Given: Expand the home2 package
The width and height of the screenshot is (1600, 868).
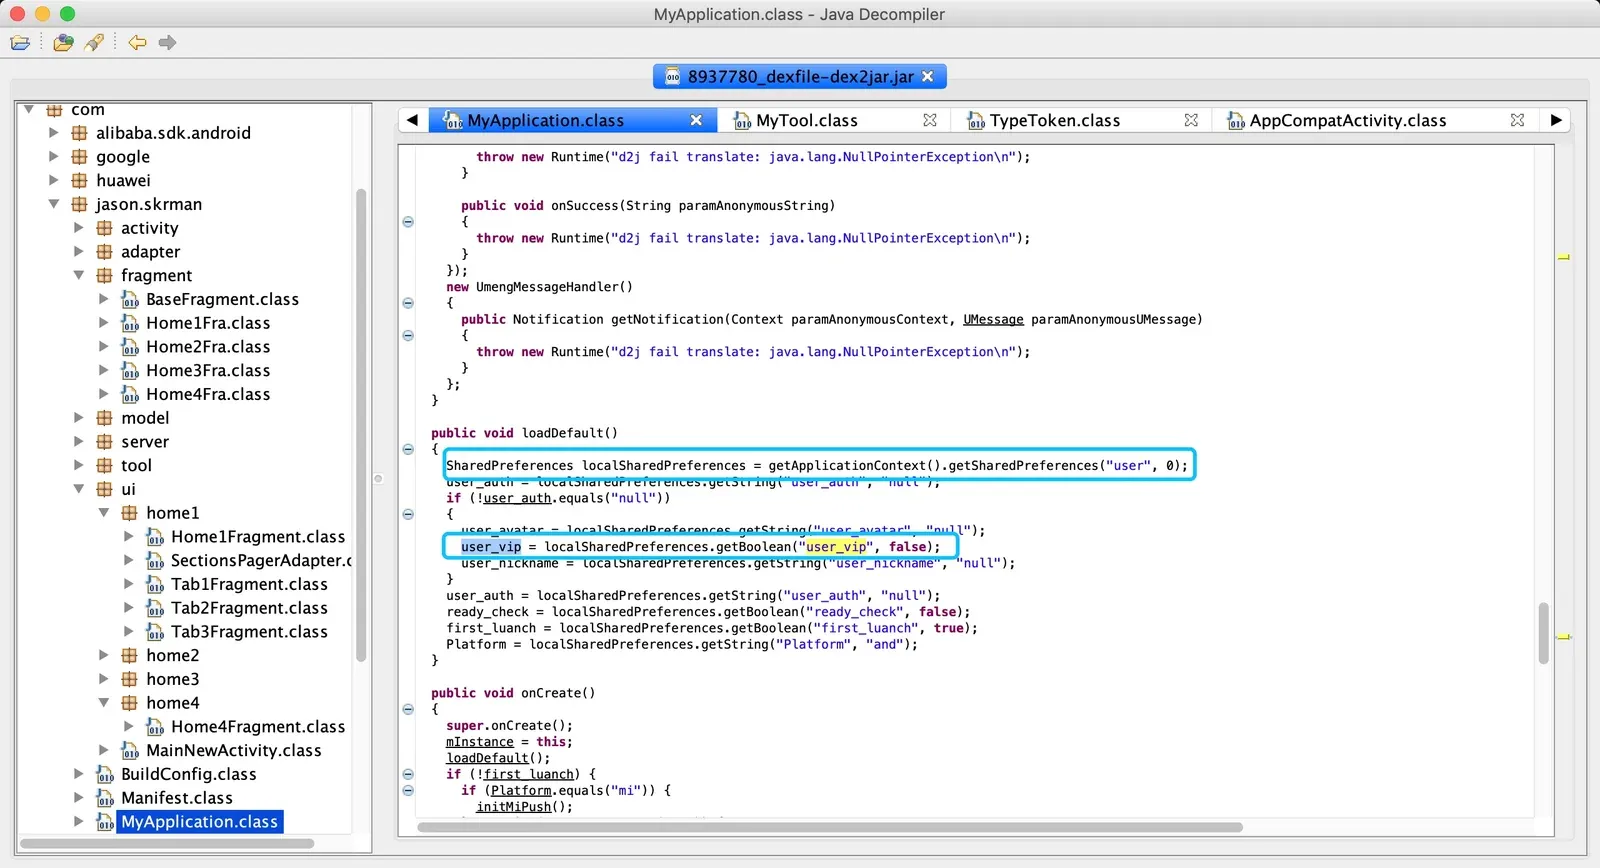Looking at the screenshot, I should [104, 655].
